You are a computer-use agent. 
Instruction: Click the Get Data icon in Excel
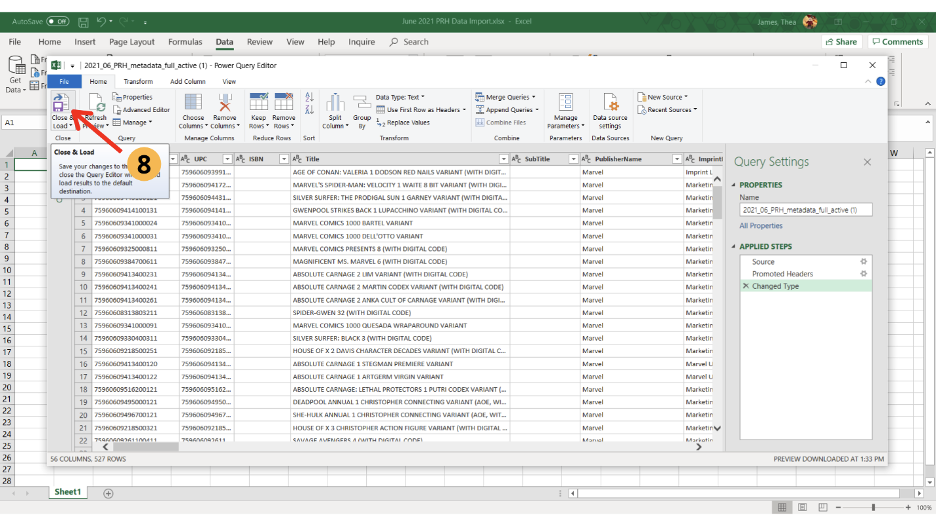(x=16, y=66)
